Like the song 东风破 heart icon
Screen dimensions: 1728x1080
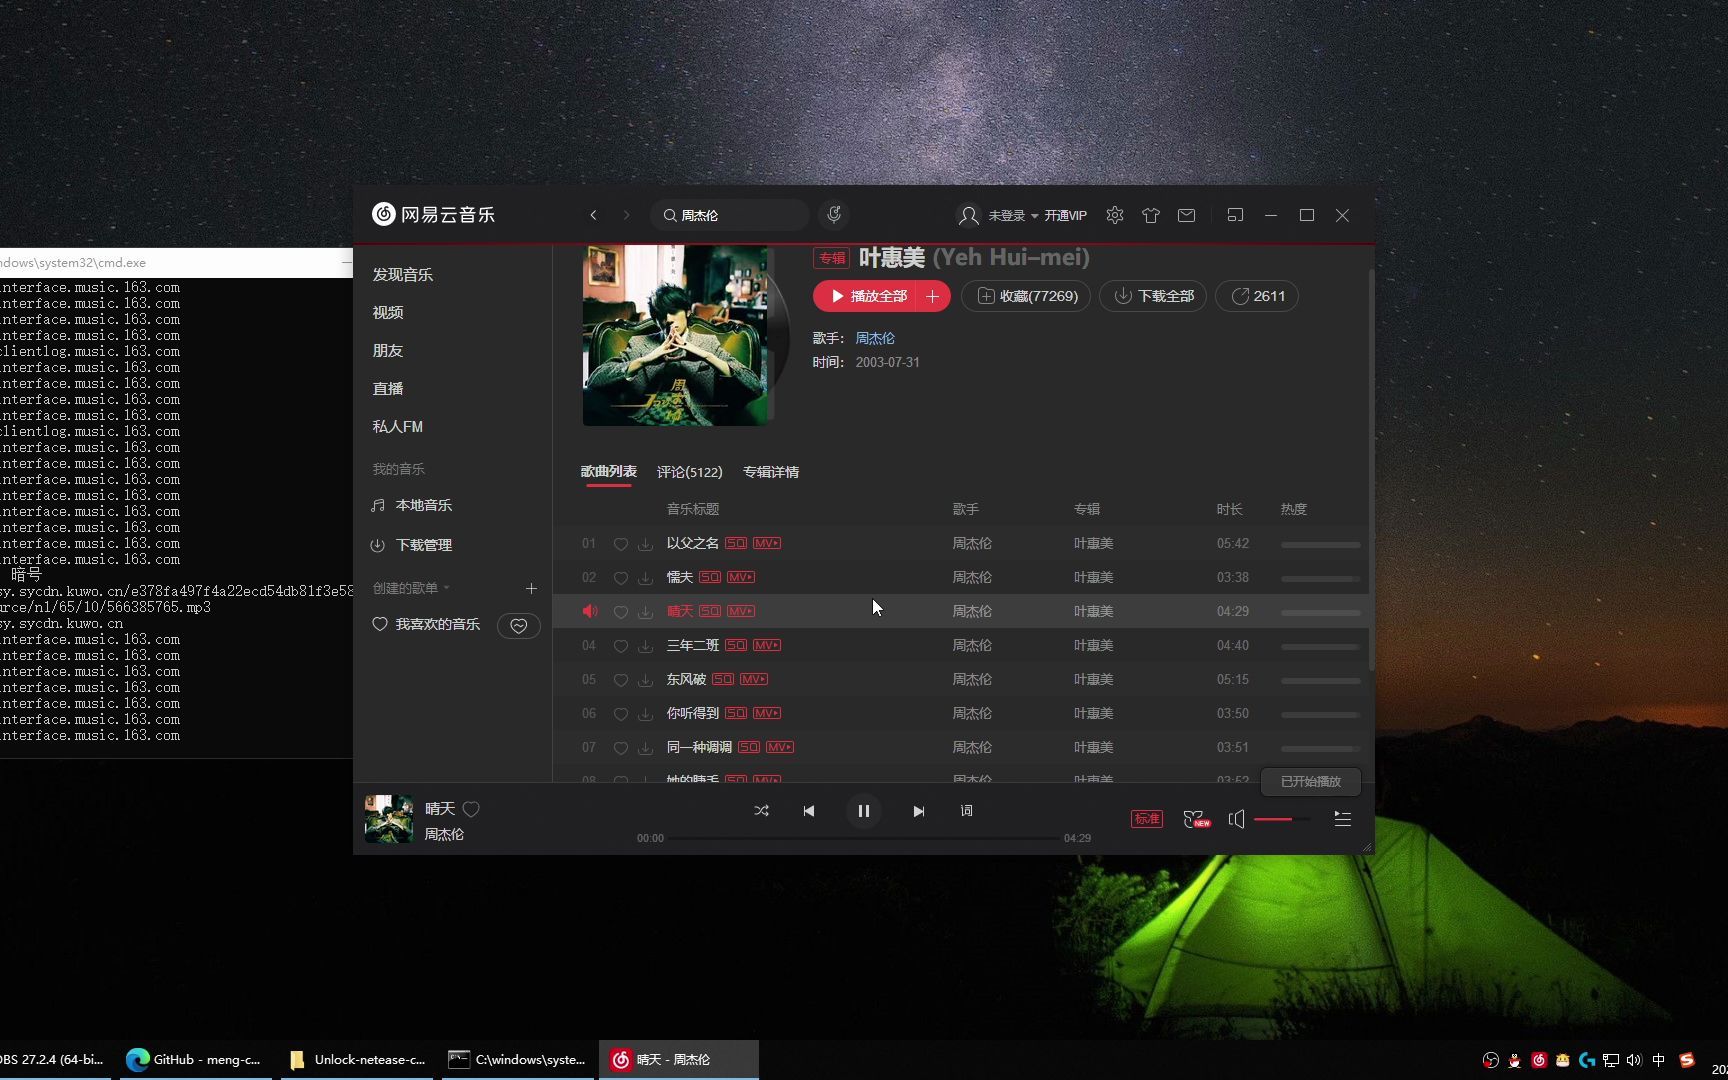tap(621, 680)
